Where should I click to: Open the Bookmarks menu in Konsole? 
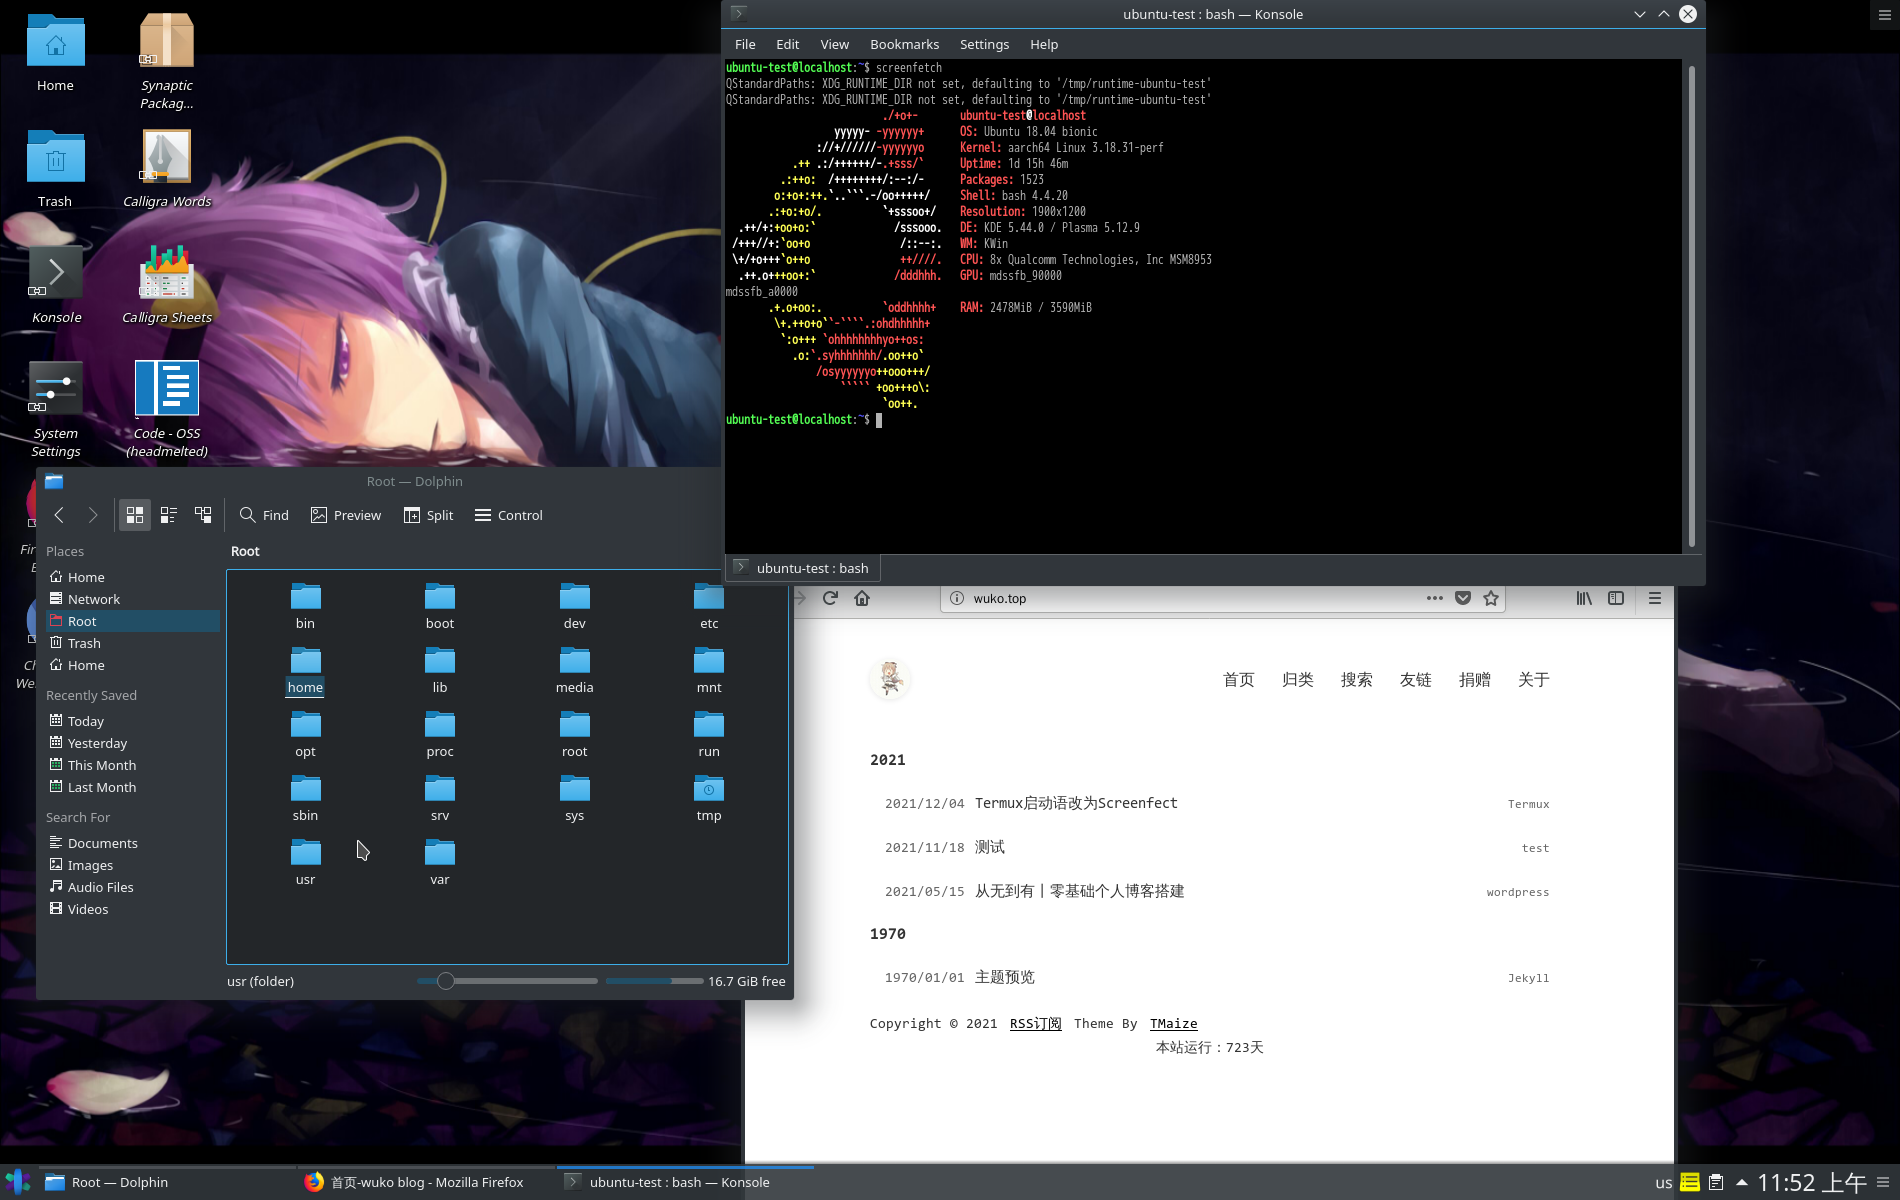click(x=903, y=44)
